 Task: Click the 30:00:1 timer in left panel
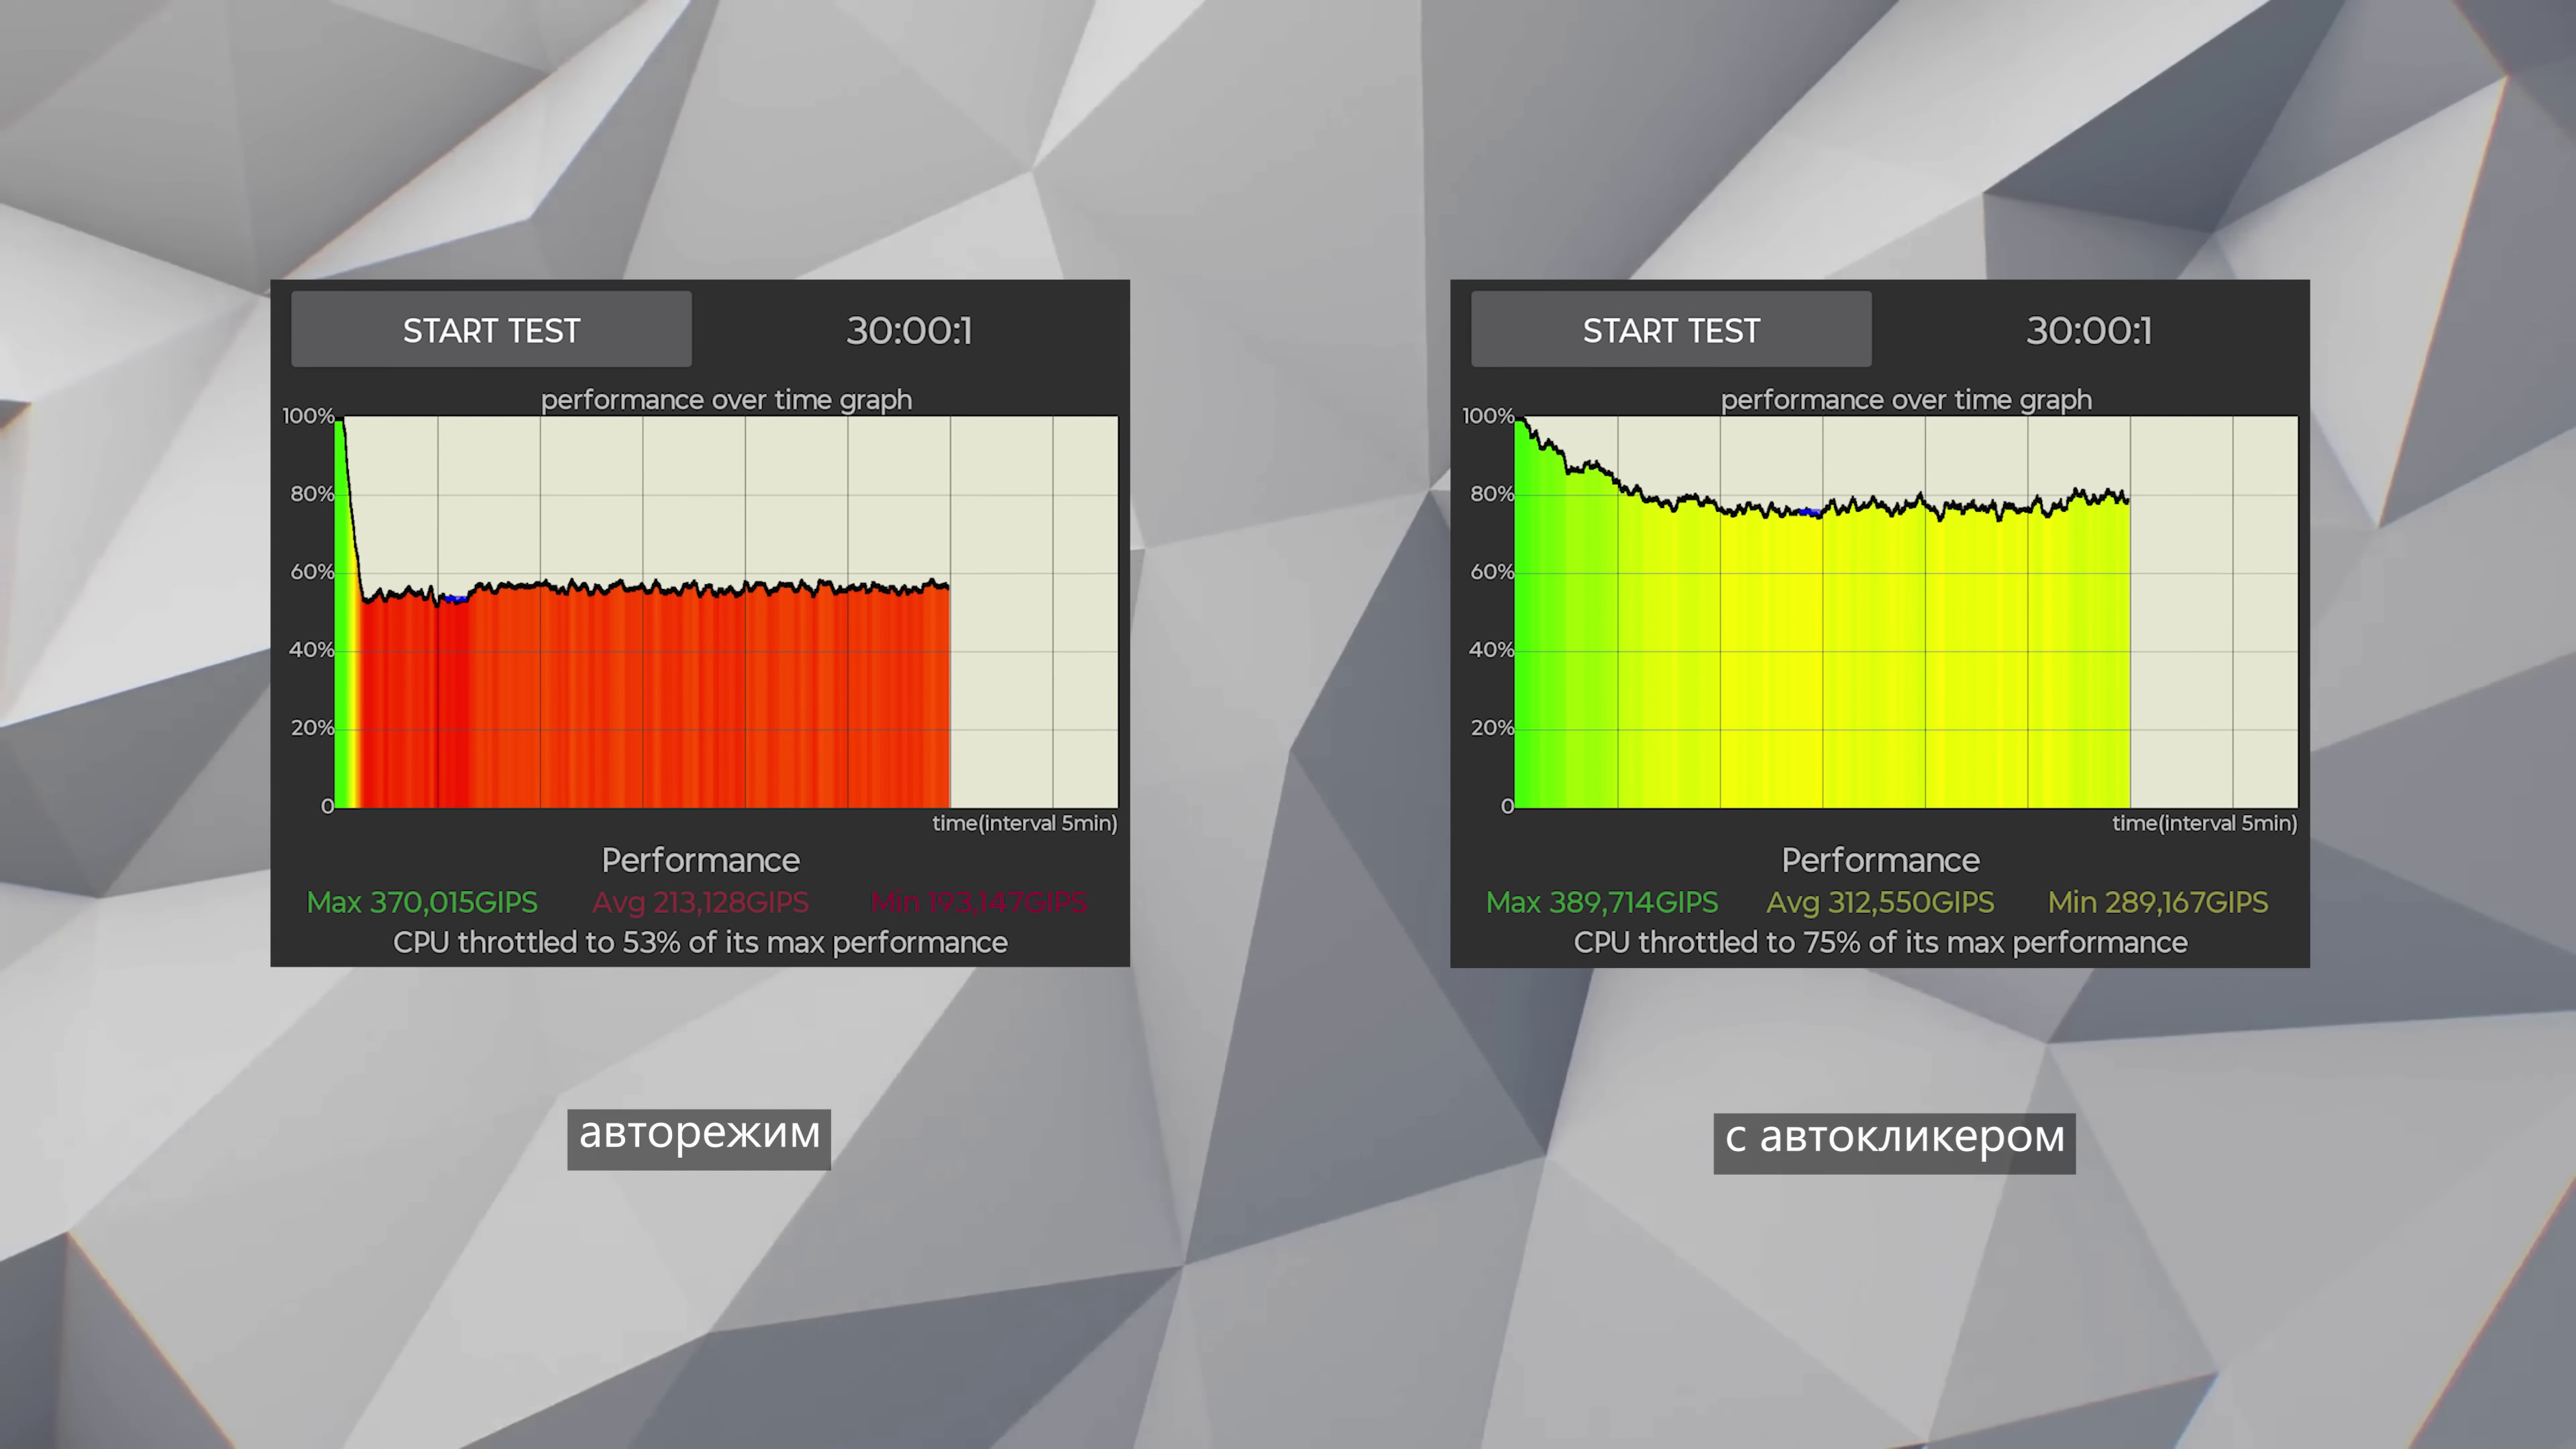click(x=909, y=331)
